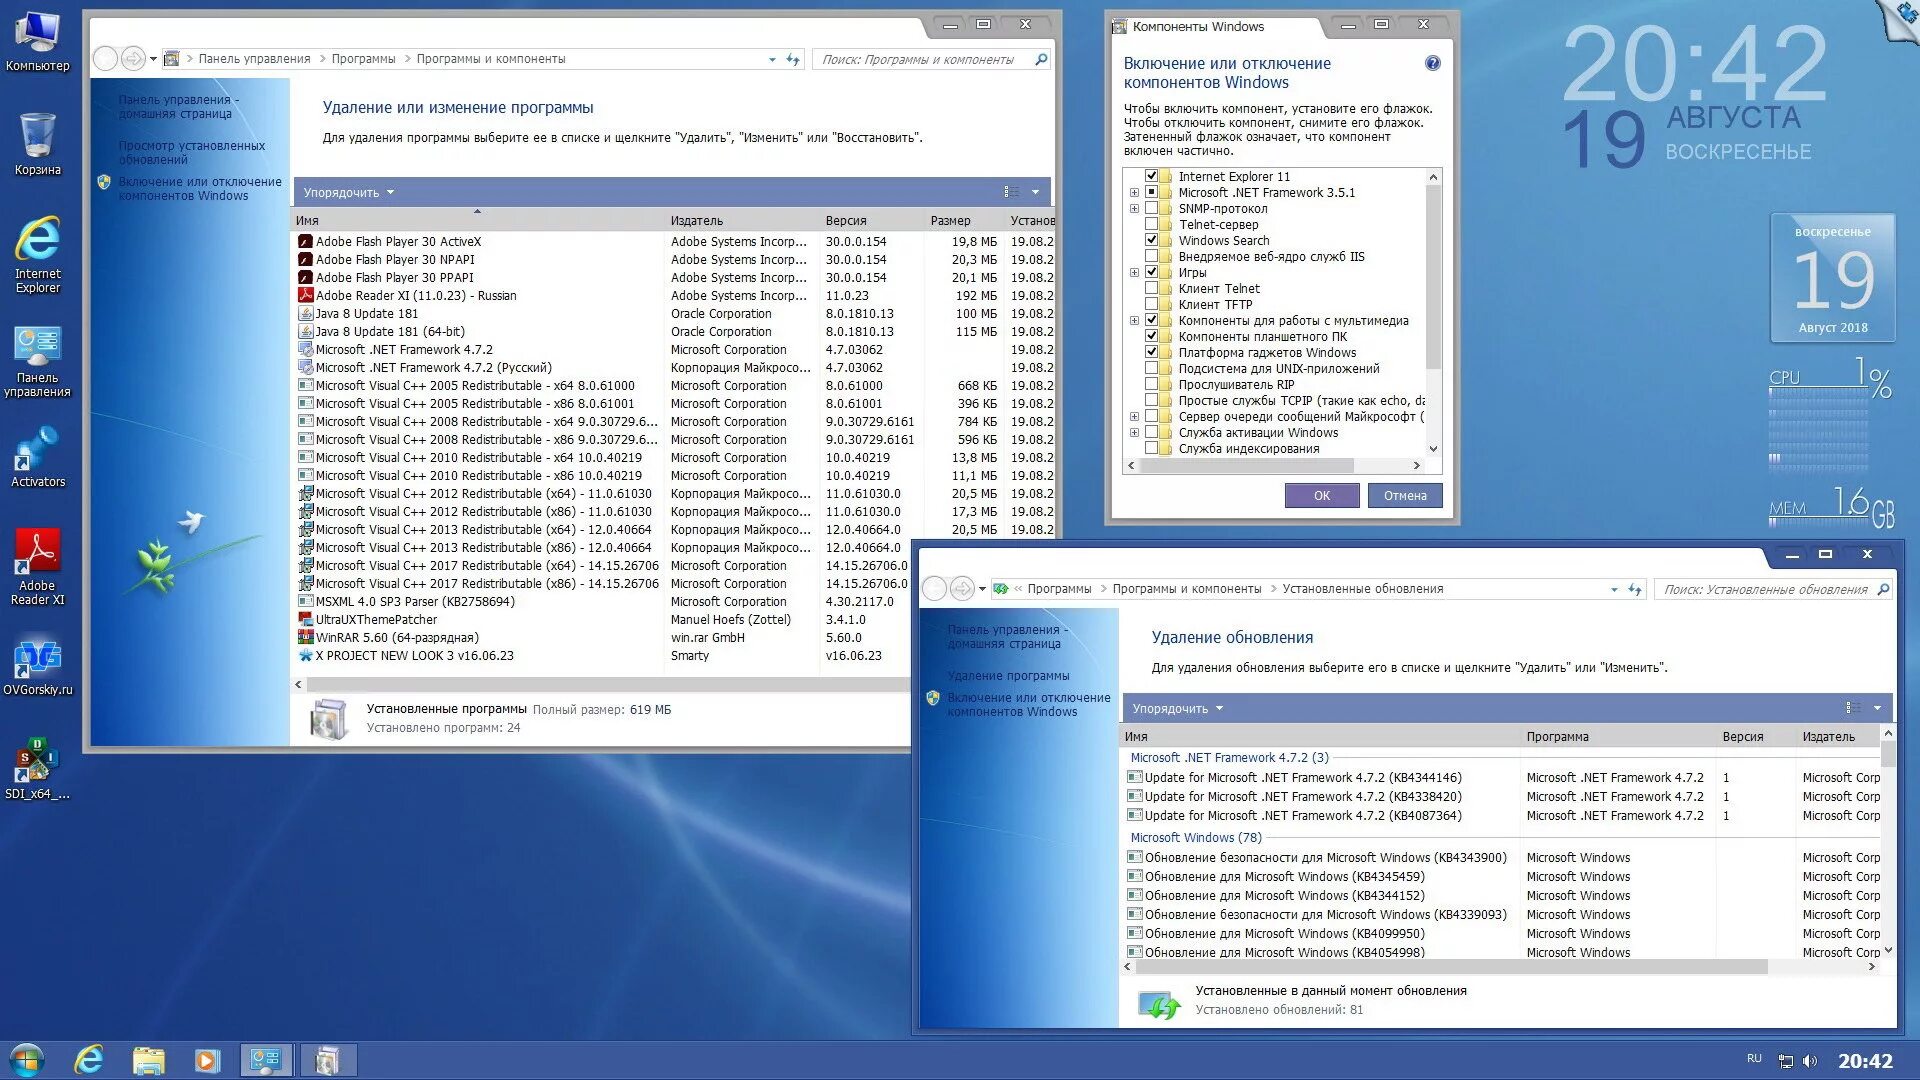Click the Программы breadcrumb in the address bar
The width and height of the screenshot is (1920, 1080).
363,59
